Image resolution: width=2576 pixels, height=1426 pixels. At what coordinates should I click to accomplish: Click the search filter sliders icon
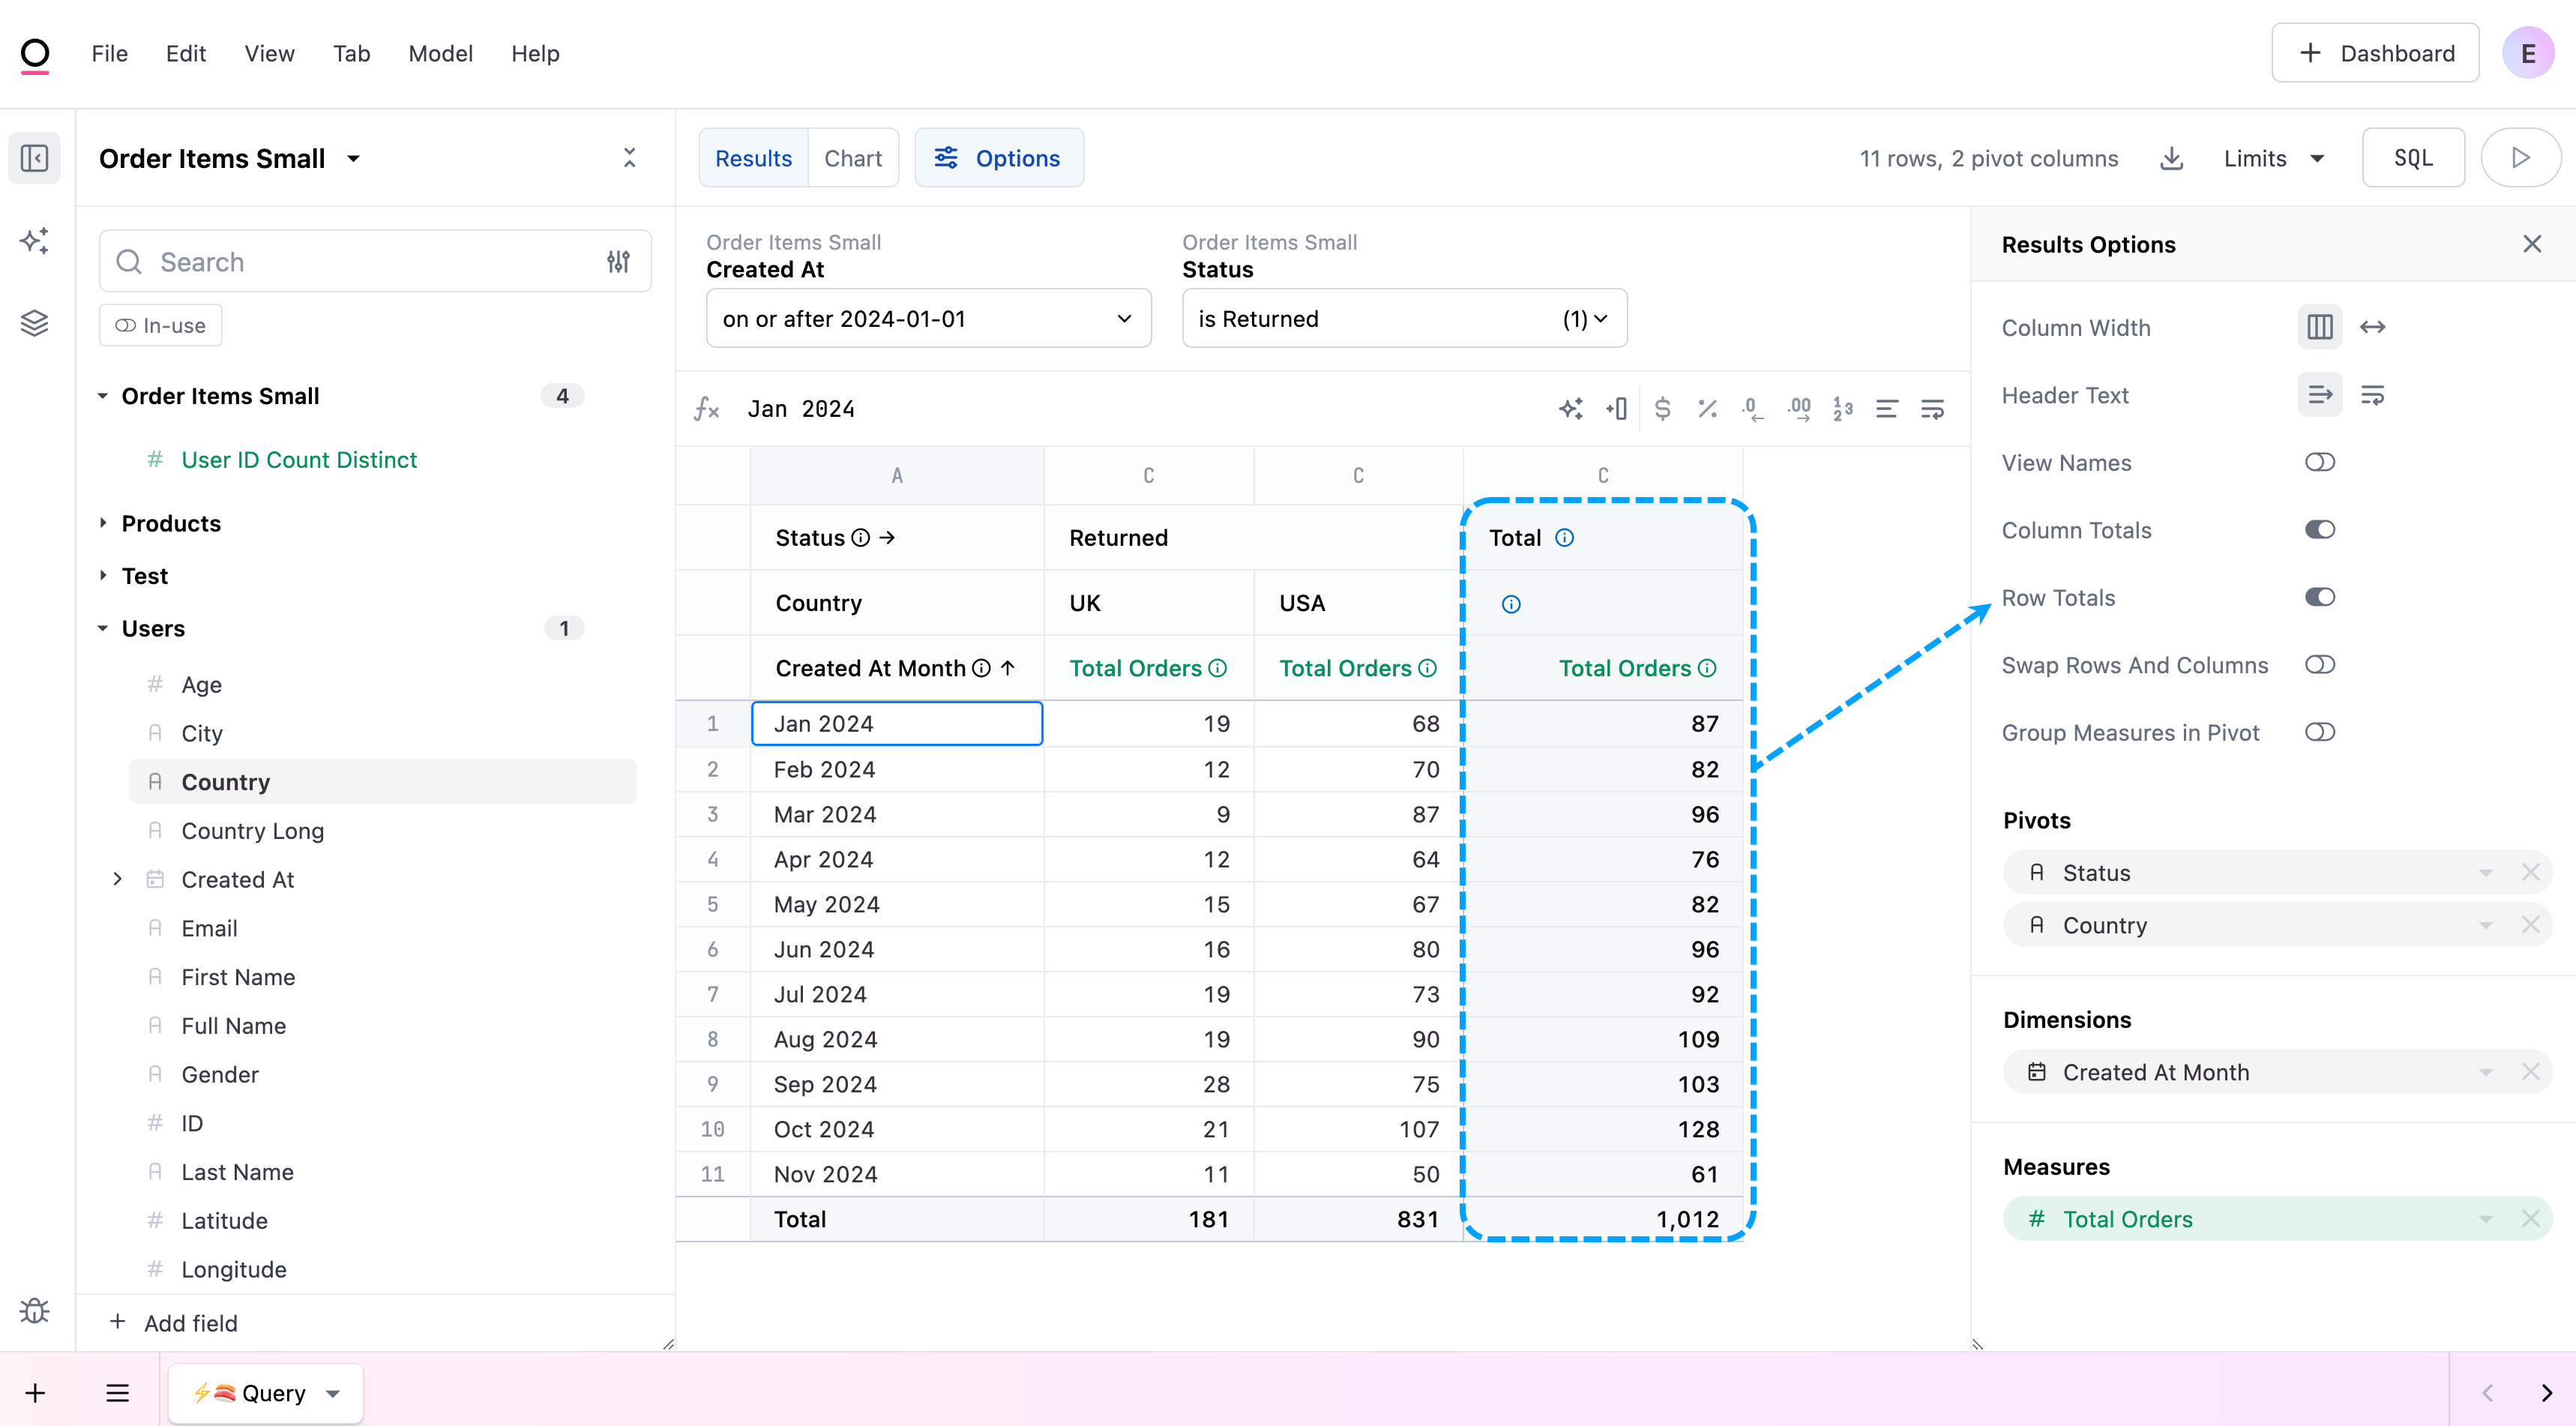pos(618,262)
